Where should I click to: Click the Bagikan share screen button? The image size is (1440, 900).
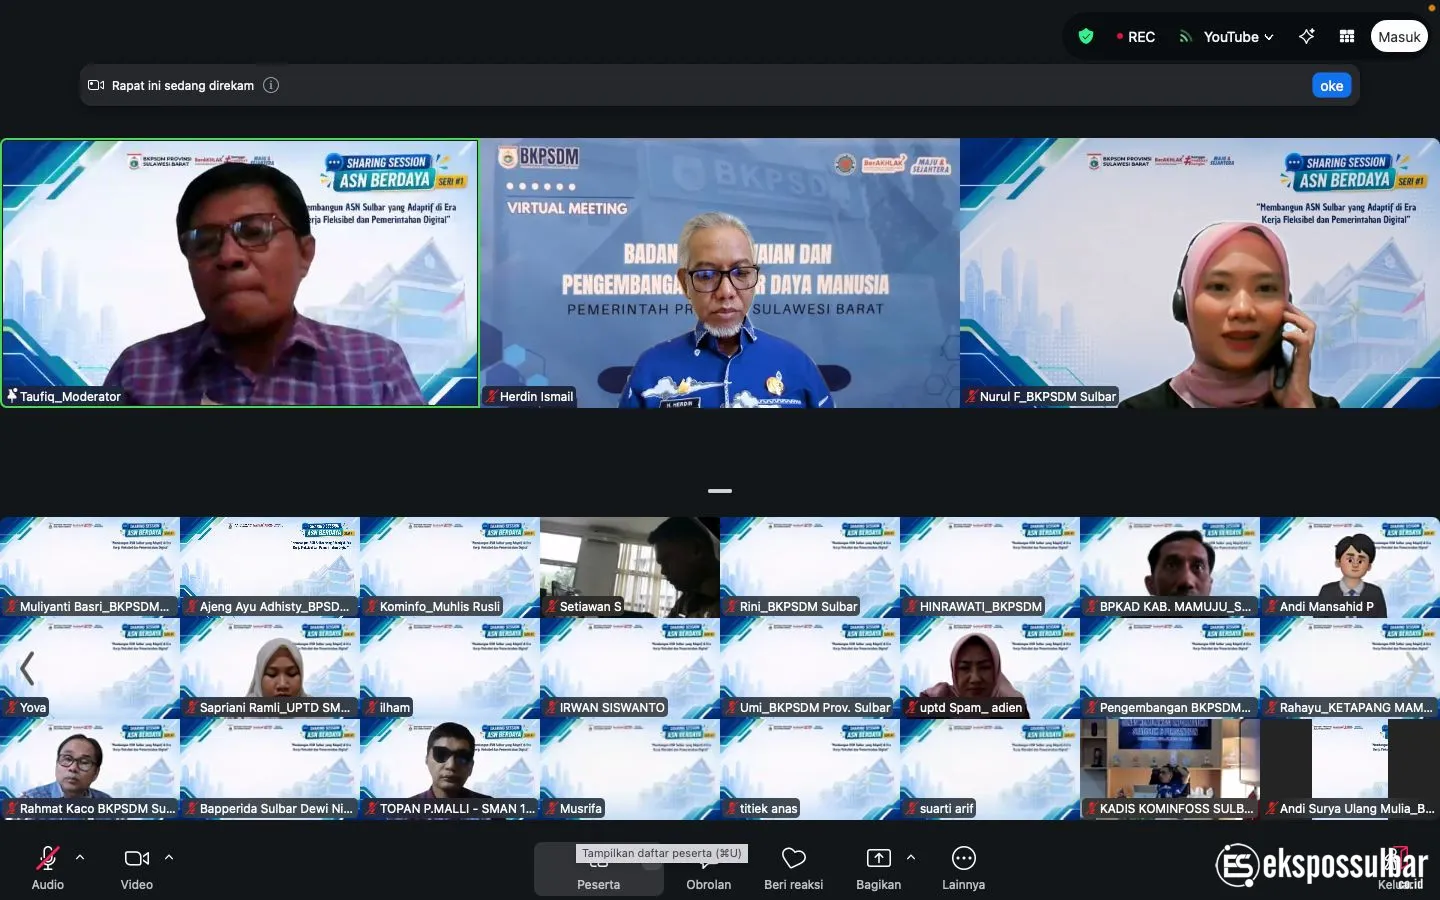878,869
